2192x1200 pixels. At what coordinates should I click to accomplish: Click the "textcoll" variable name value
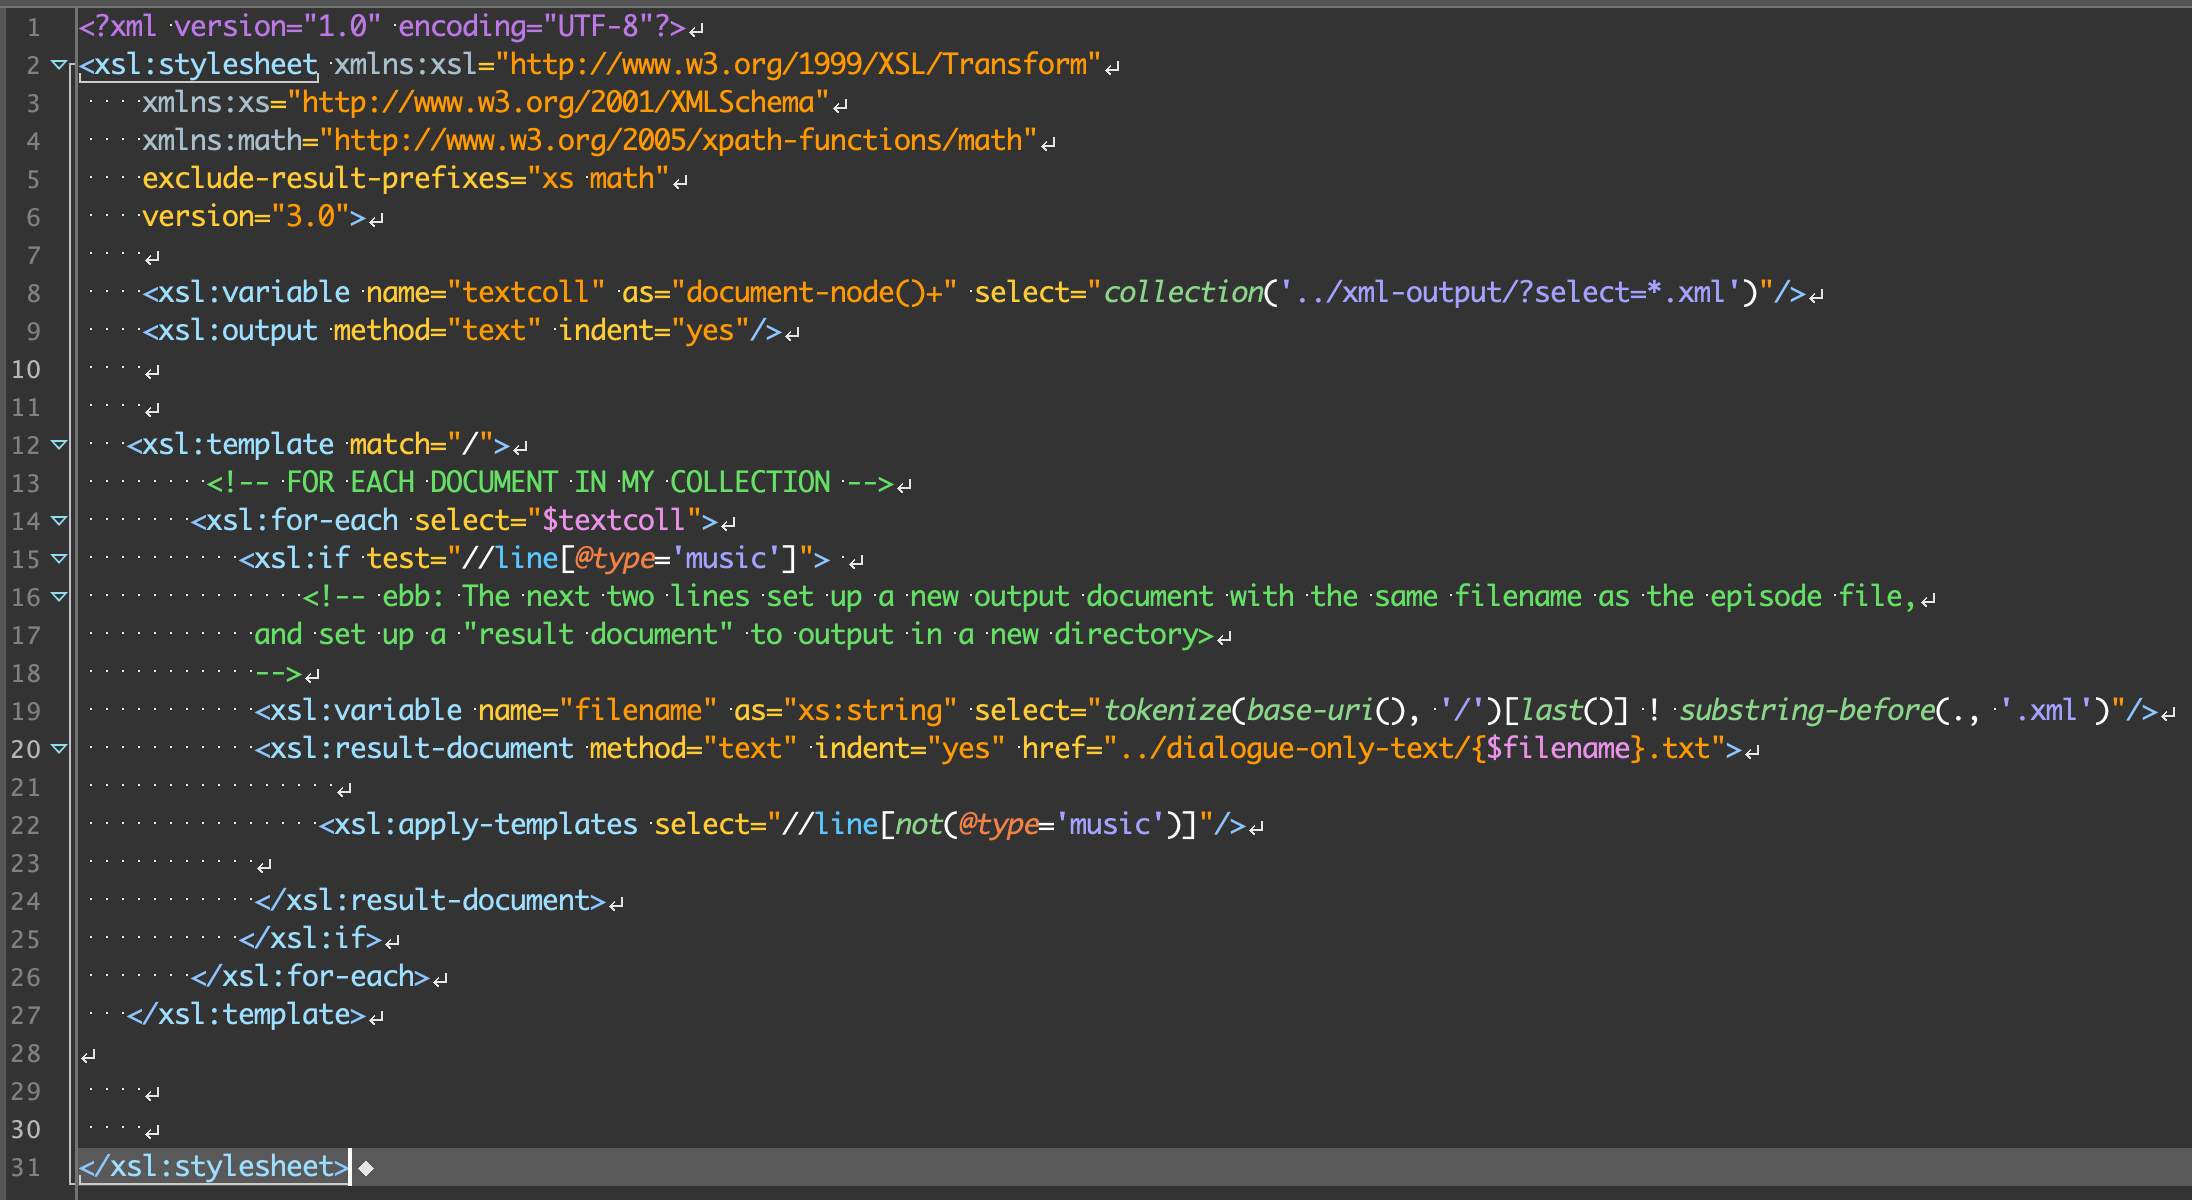click(526, 293)
